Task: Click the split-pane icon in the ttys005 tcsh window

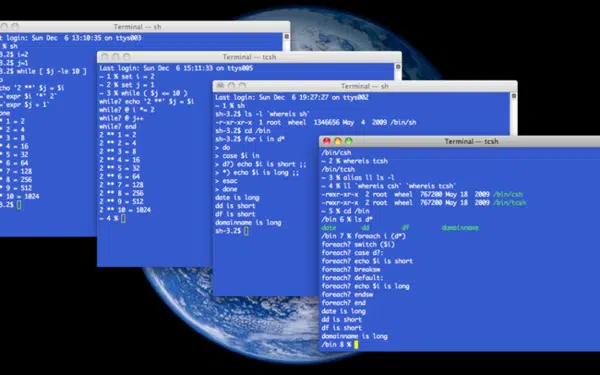Action: tap(398, 67)
